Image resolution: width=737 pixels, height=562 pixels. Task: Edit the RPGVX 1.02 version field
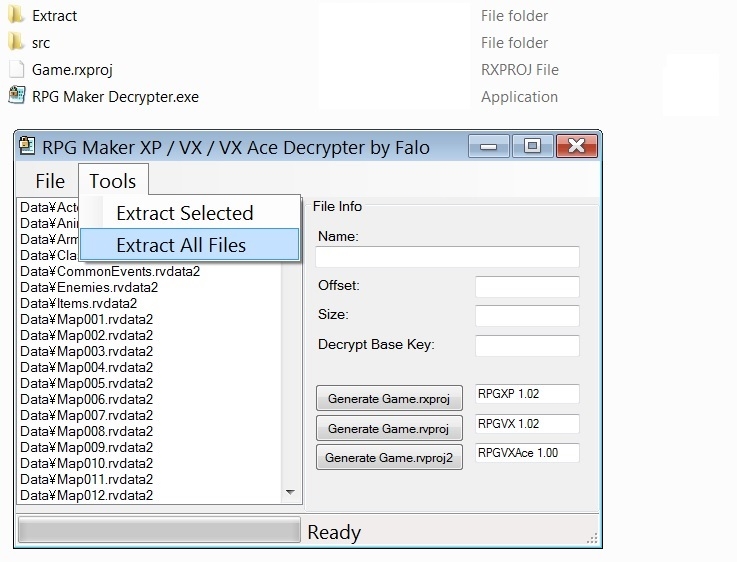click(527, 424)
